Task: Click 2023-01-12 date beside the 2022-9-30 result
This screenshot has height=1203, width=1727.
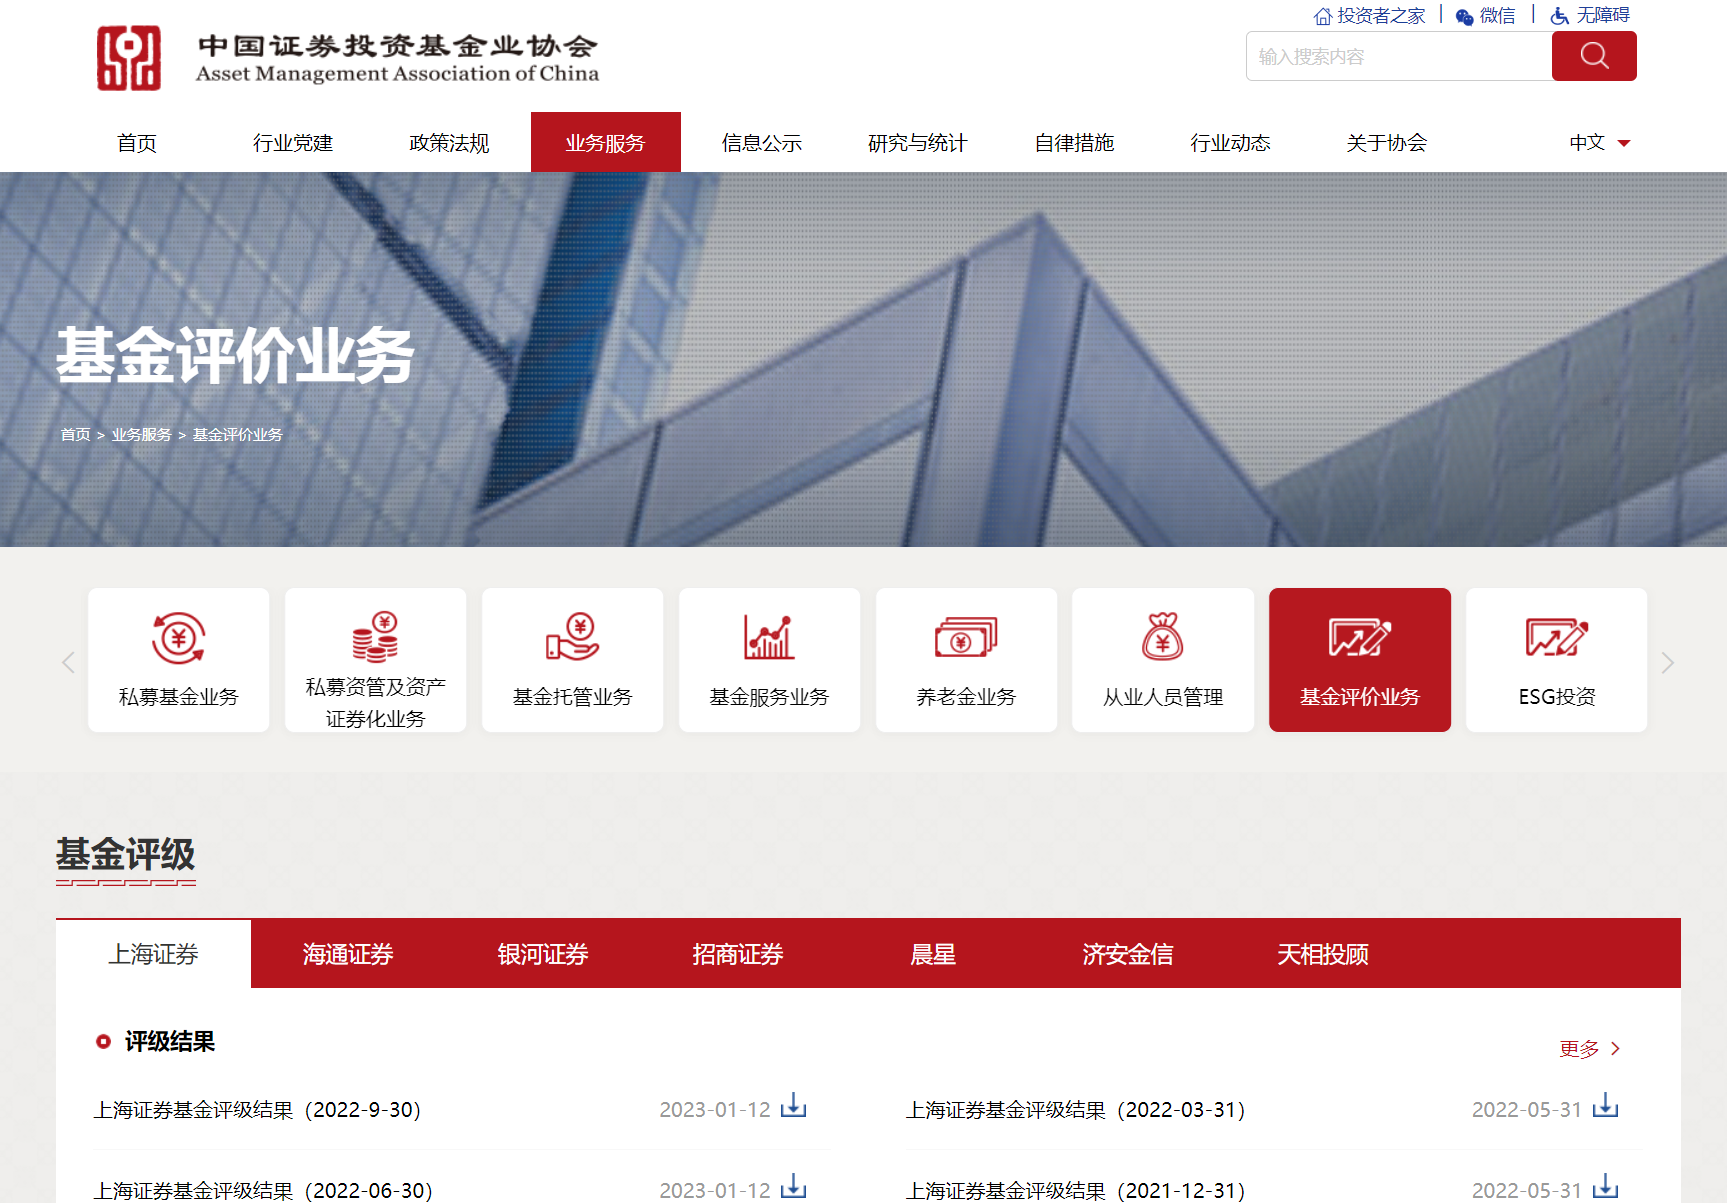Action: coord(715,1110)
